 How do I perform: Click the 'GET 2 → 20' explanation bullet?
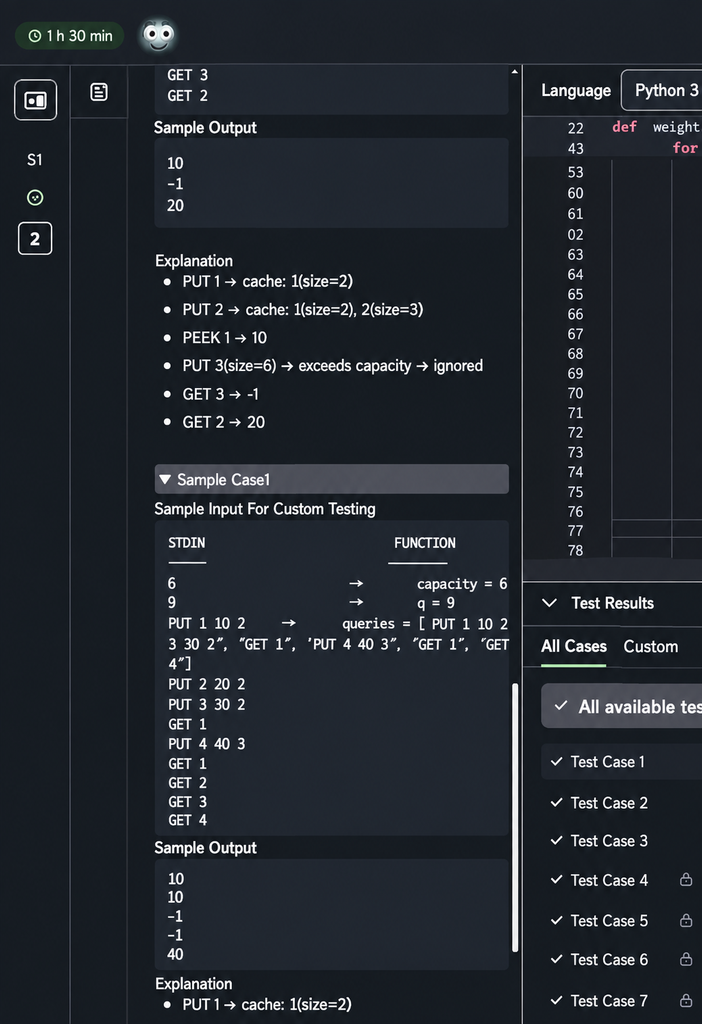(x=223, y=423)
